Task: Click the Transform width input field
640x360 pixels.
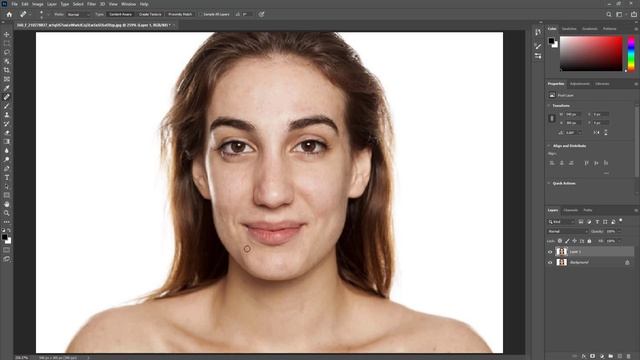Action: coord(573,114)
